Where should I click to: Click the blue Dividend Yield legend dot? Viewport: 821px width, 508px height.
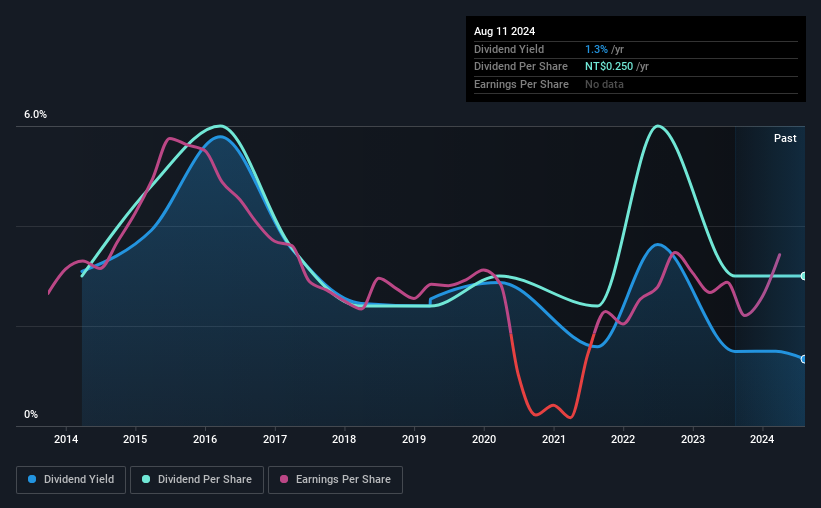pyautogui.click(x=32, y=479)
